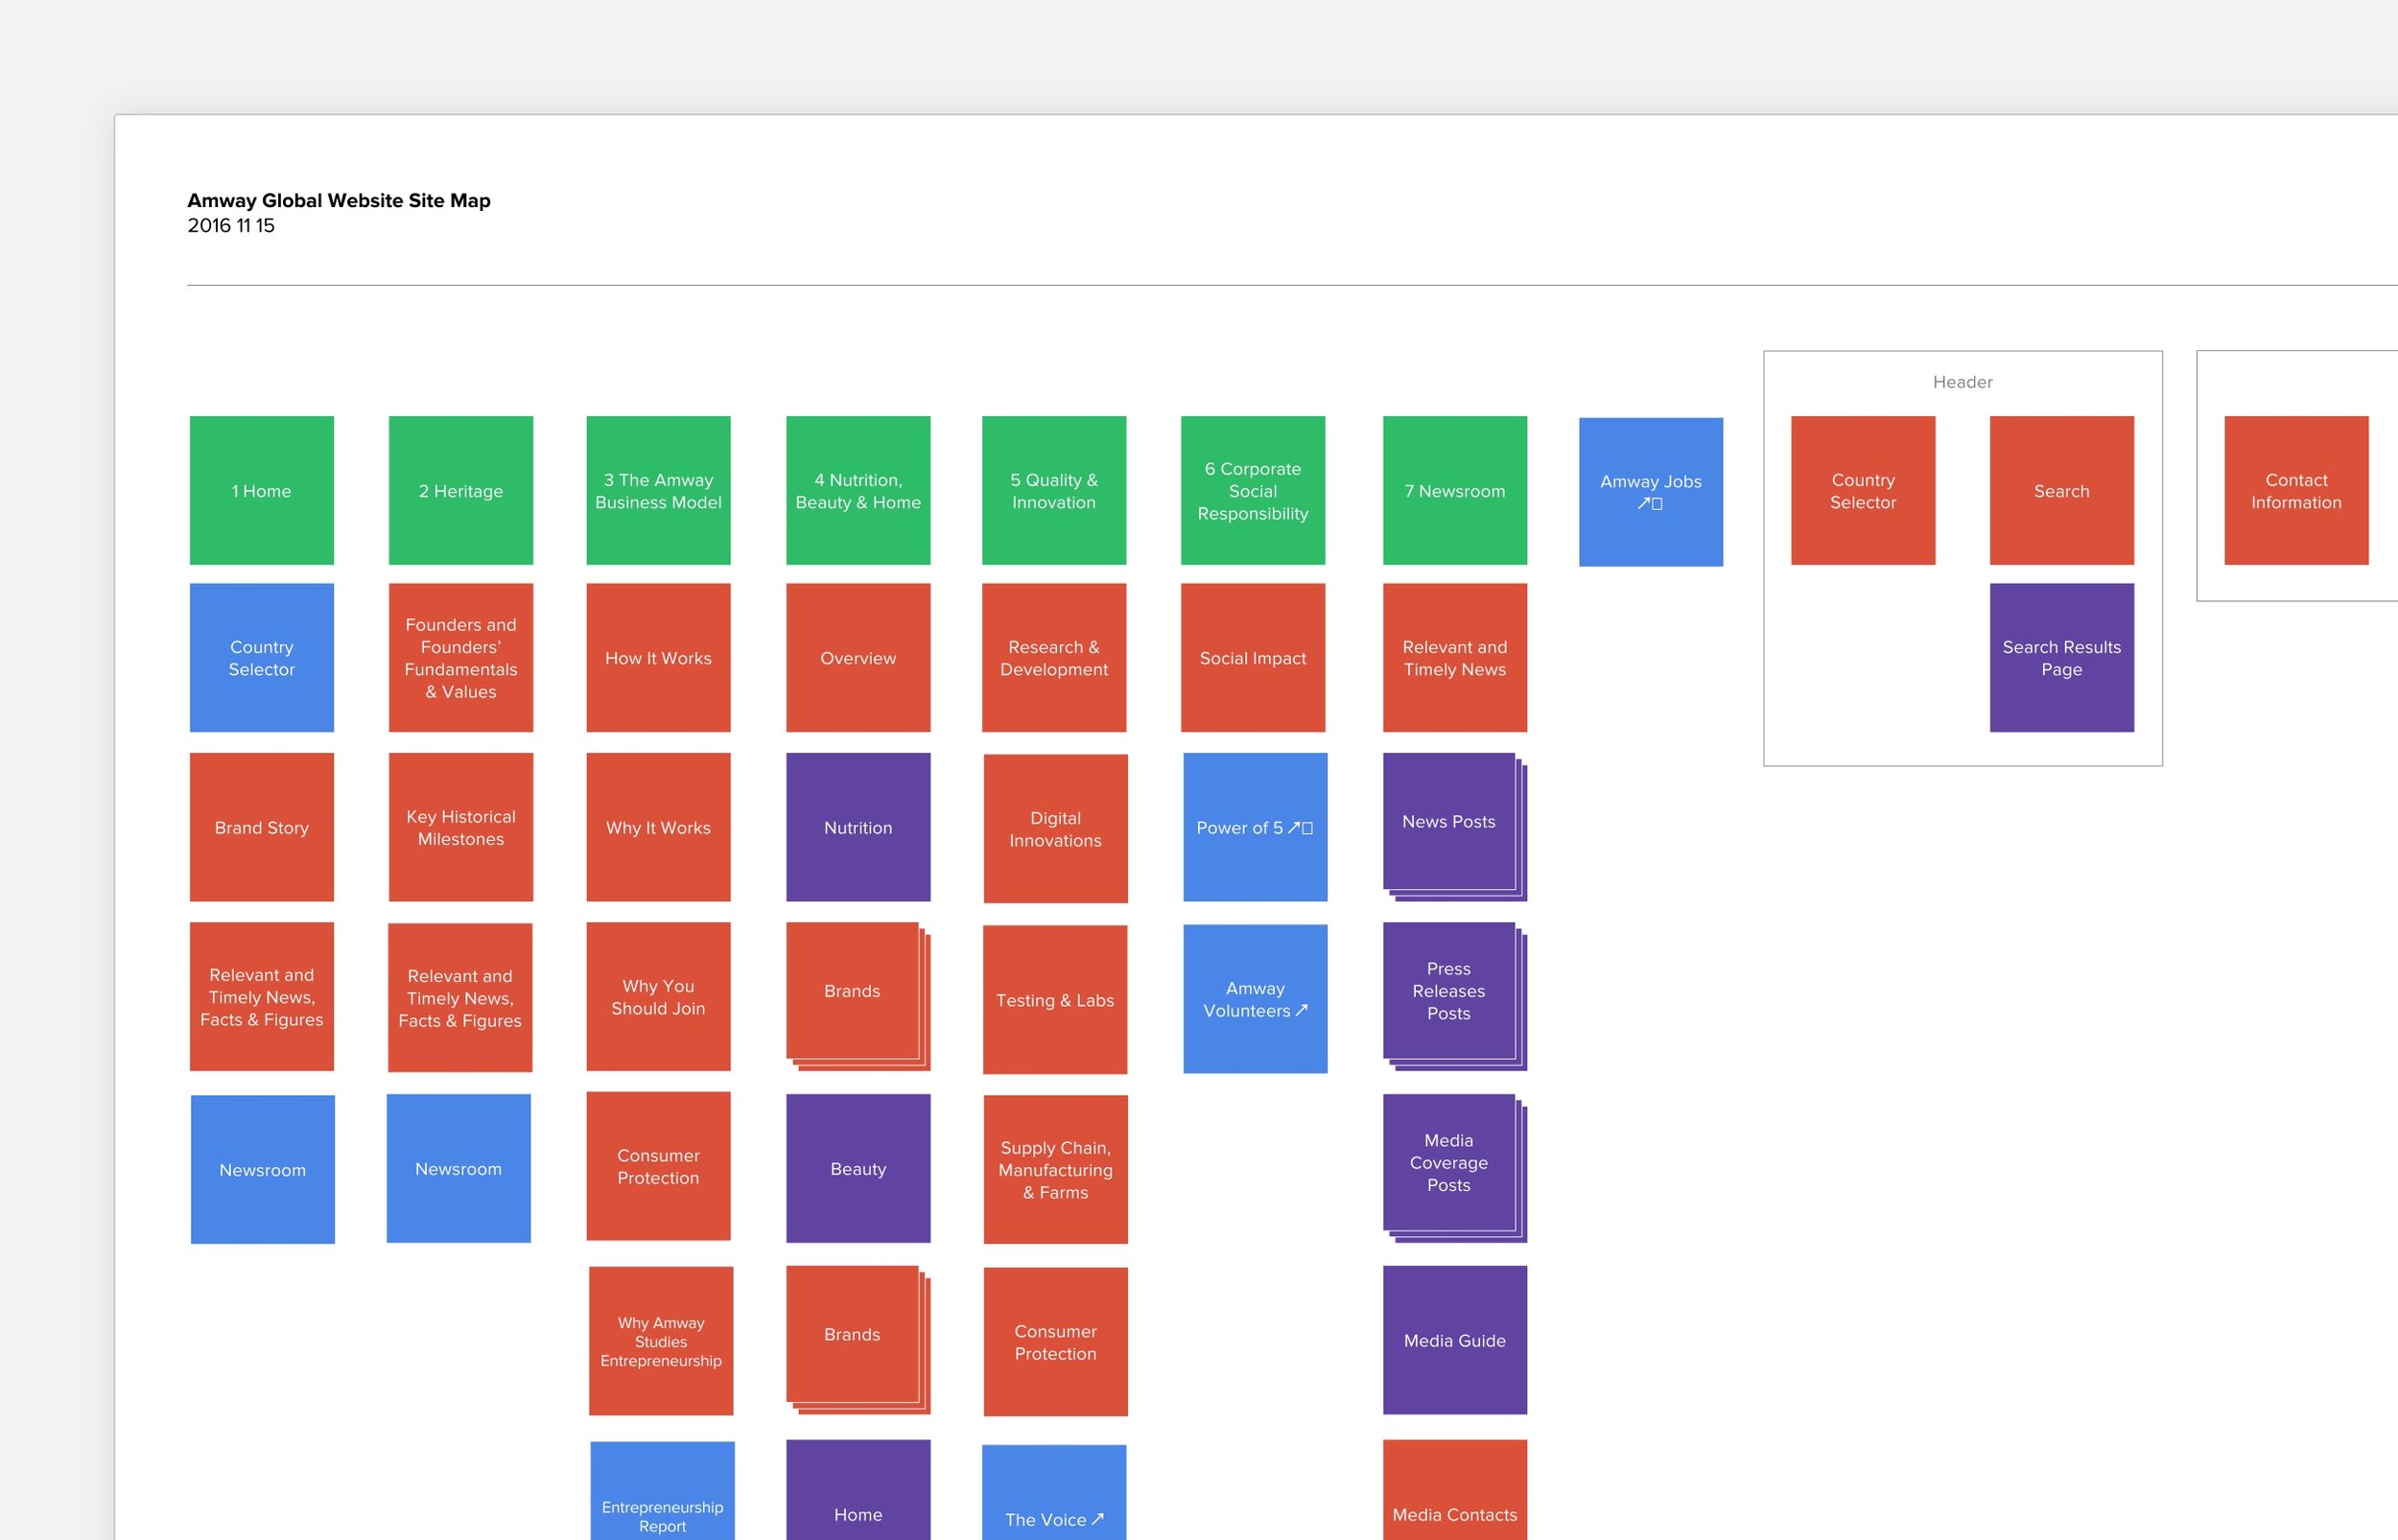Select the 2016 11 15 date text
2398x1540 pixels.
point(231,226)
